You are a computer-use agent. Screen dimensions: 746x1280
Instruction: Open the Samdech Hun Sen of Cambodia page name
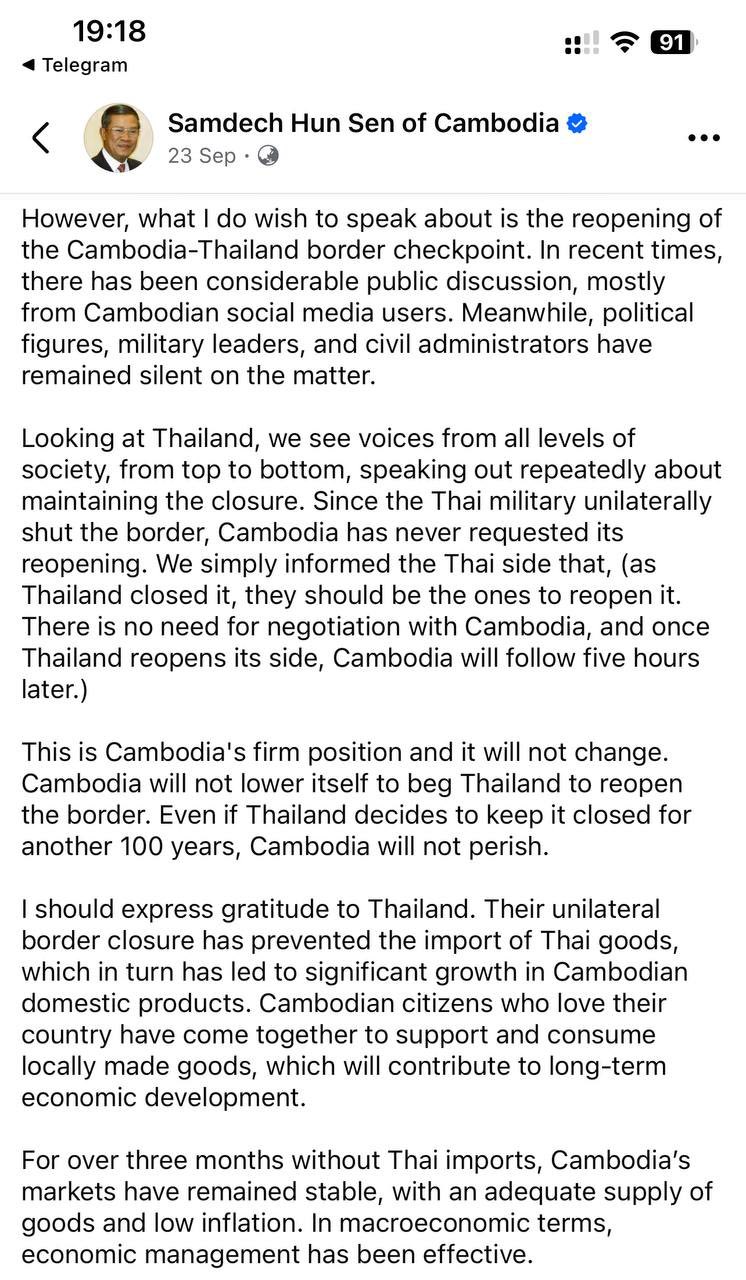tap(362, 123)
